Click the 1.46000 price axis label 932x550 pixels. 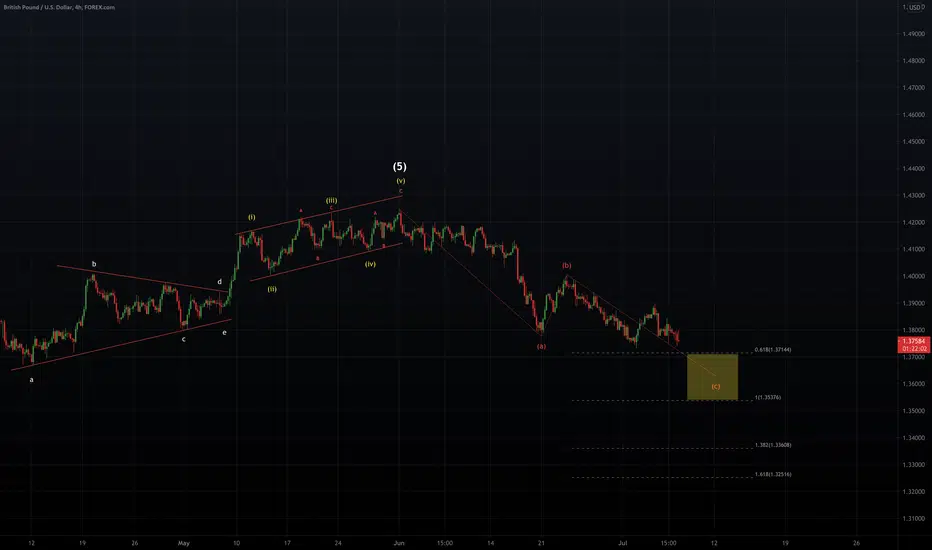914,115
